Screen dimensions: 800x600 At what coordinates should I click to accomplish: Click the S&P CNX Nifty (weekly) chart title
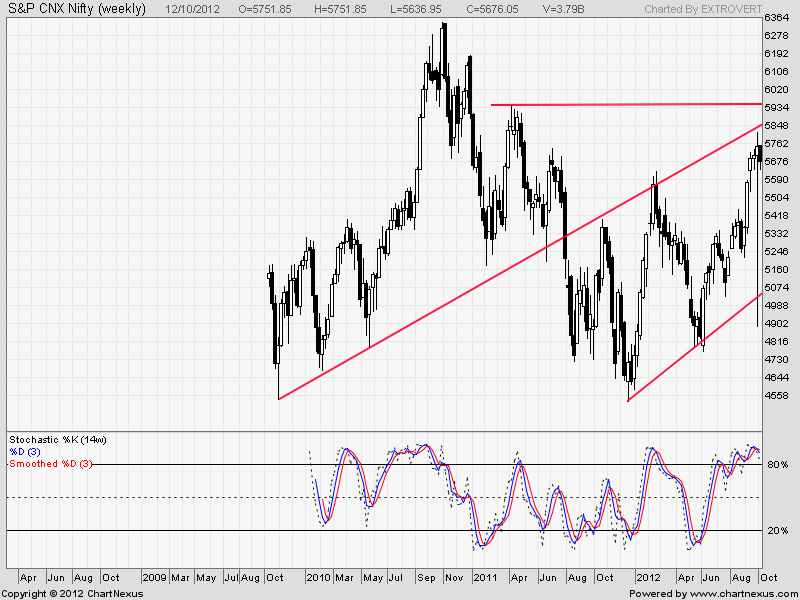75,9
